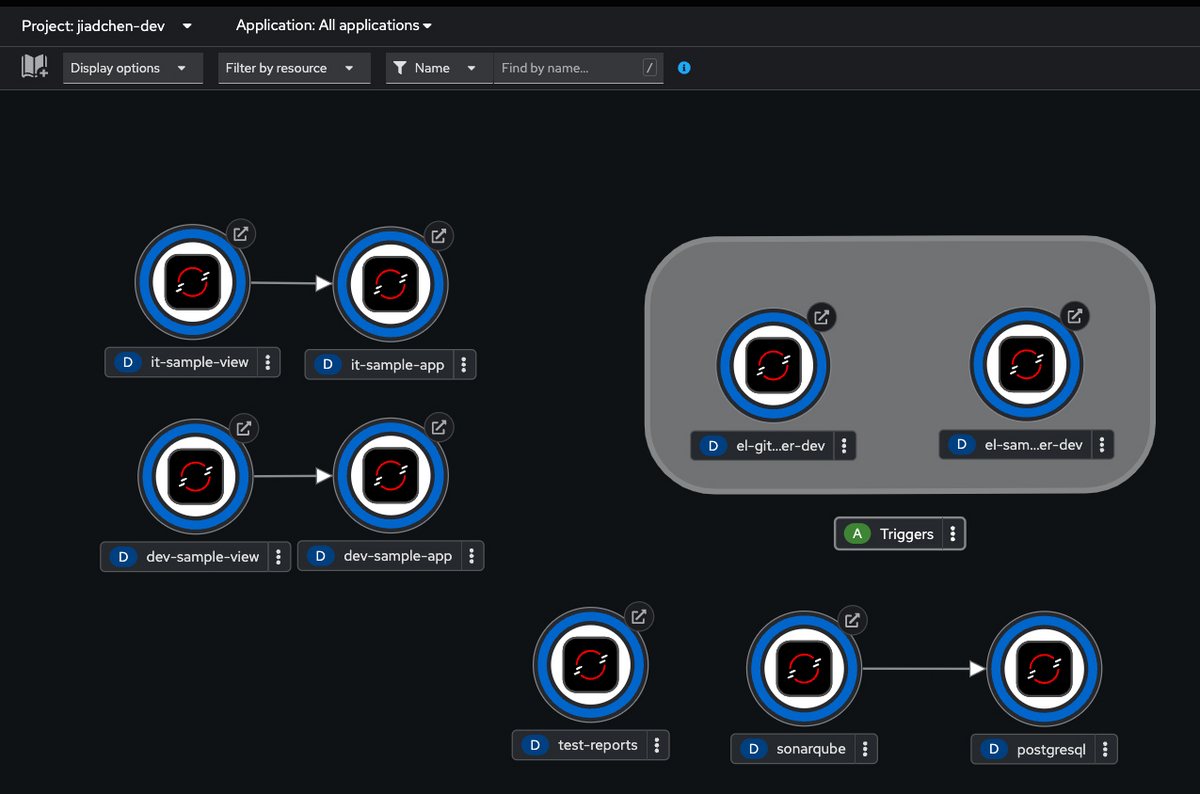1200x794 pixels.
Task: Select the topology guided tour icon in toolbar
Action: click(34, 67)
